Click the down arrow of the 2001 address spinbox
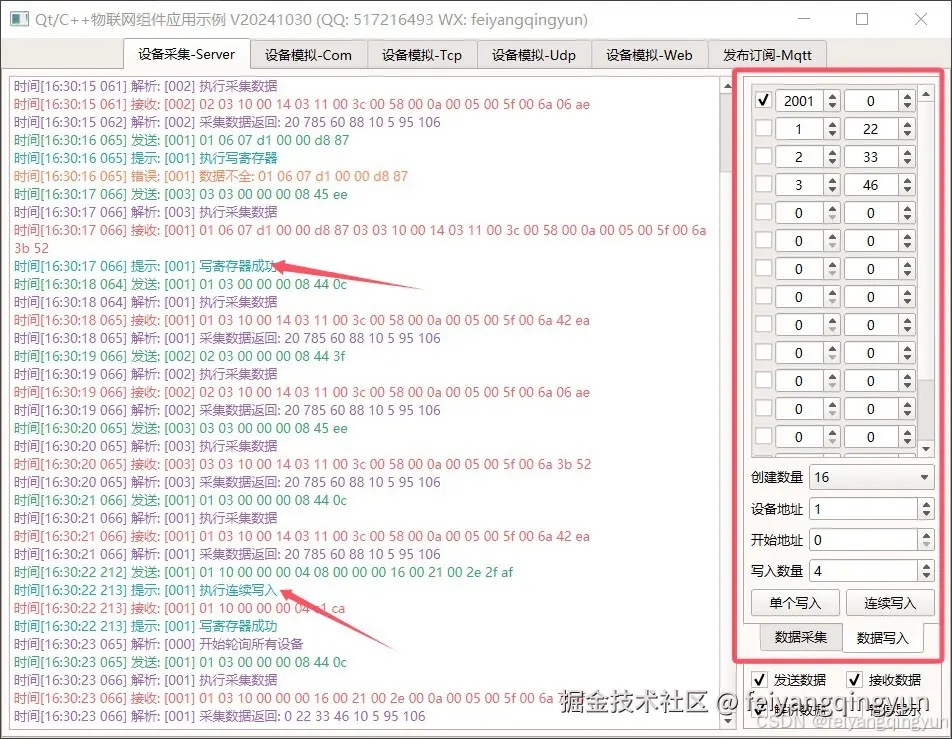This screenshot has height=739, width=952. point(832,106)
